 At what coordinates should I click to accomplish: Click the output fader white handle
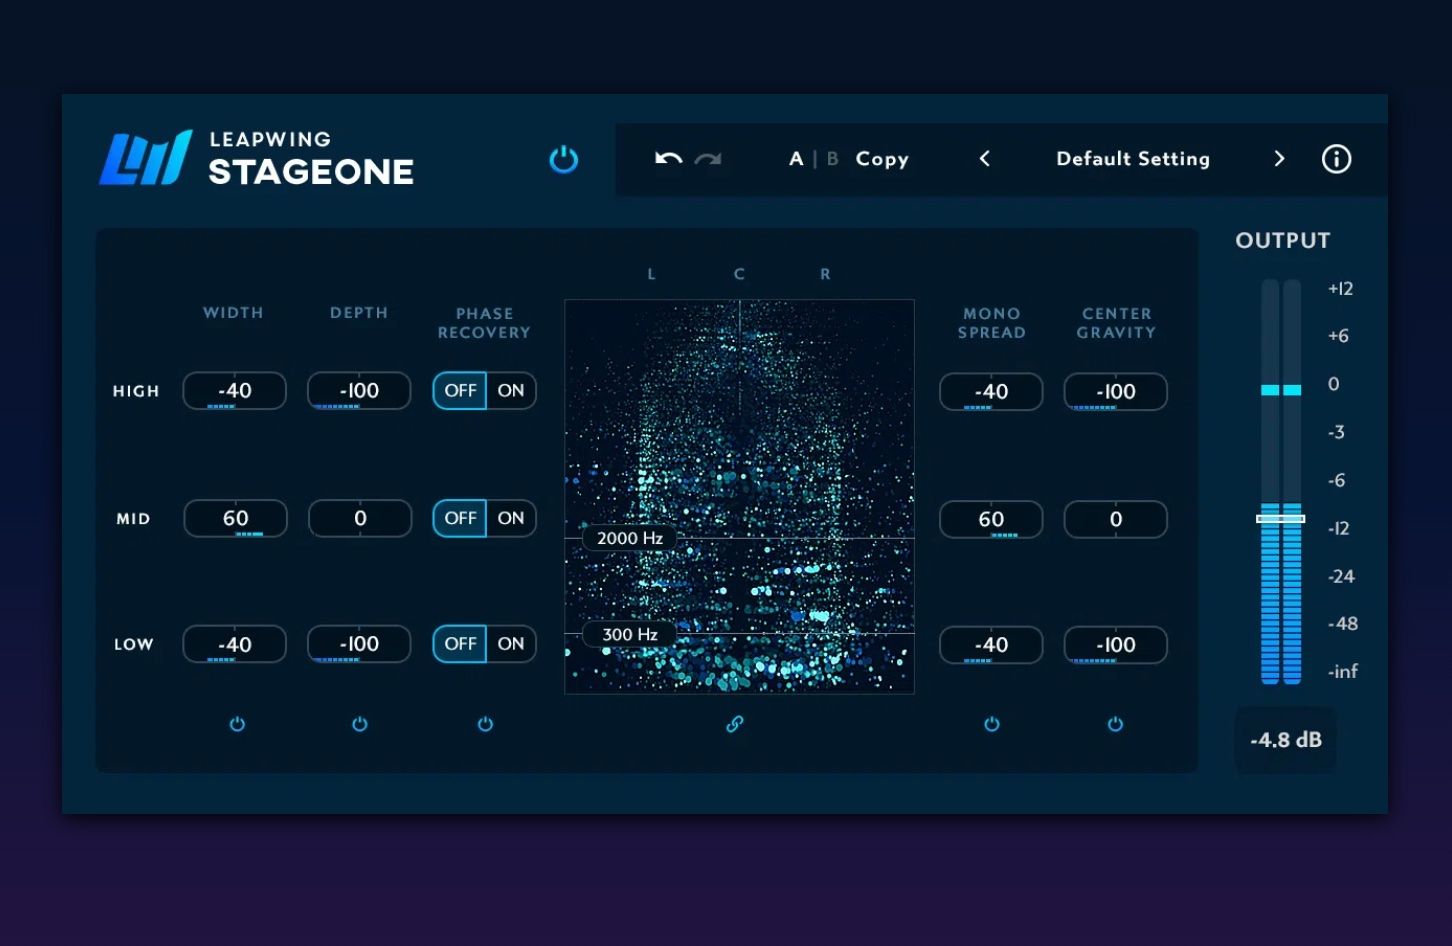(x=1281, y=518)
